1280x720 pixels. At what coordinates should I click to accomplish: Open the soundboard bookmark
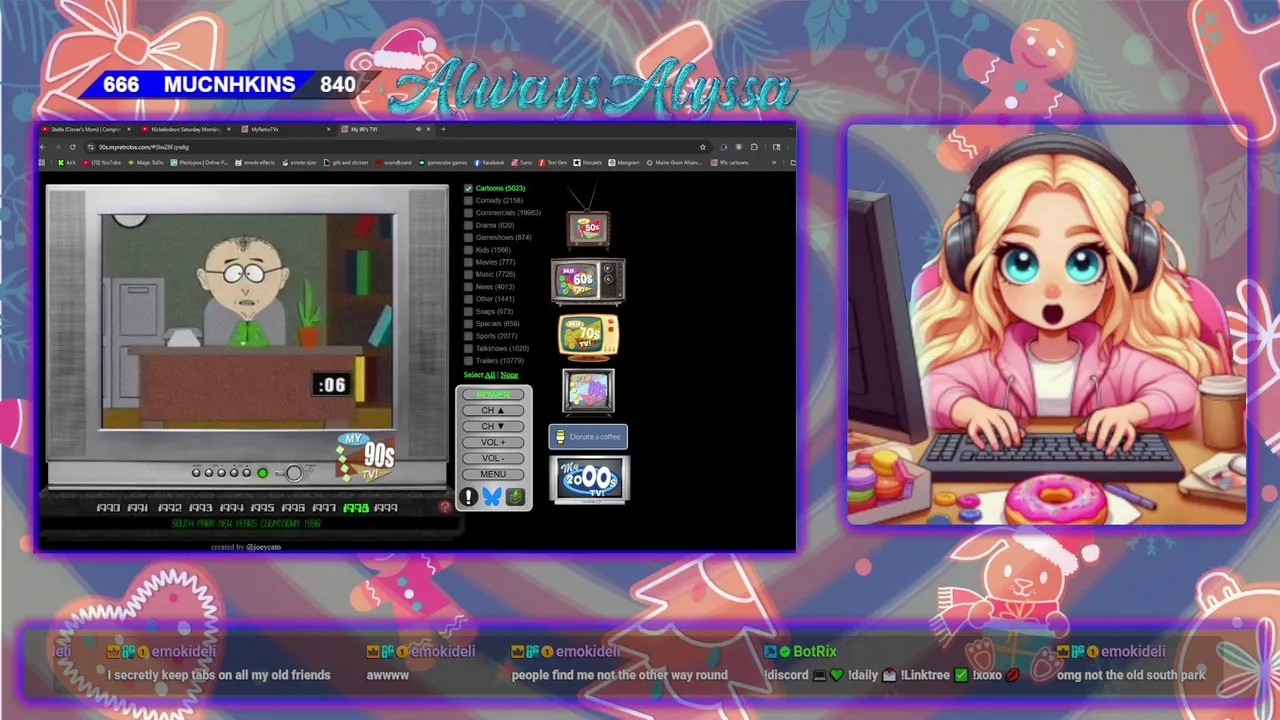point(393,162)
